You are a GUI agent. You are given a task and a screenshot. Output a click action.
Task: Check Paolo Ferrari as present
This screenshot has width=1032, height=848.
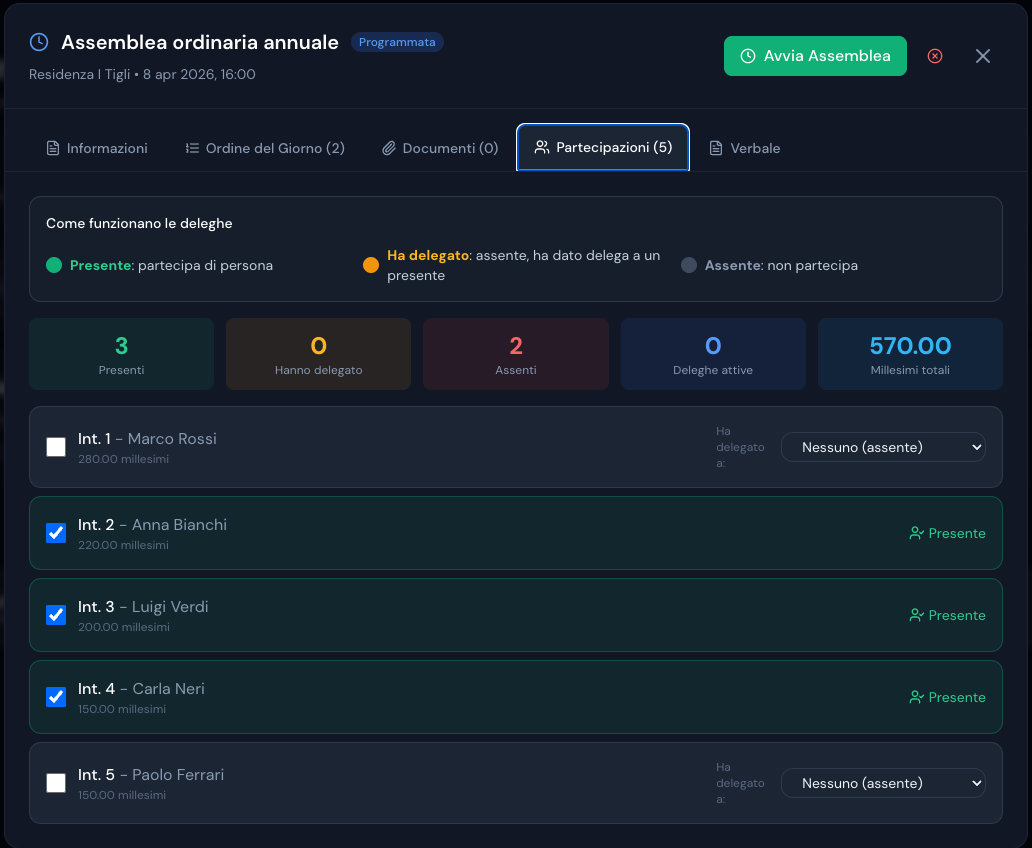(x=56, y=783)
